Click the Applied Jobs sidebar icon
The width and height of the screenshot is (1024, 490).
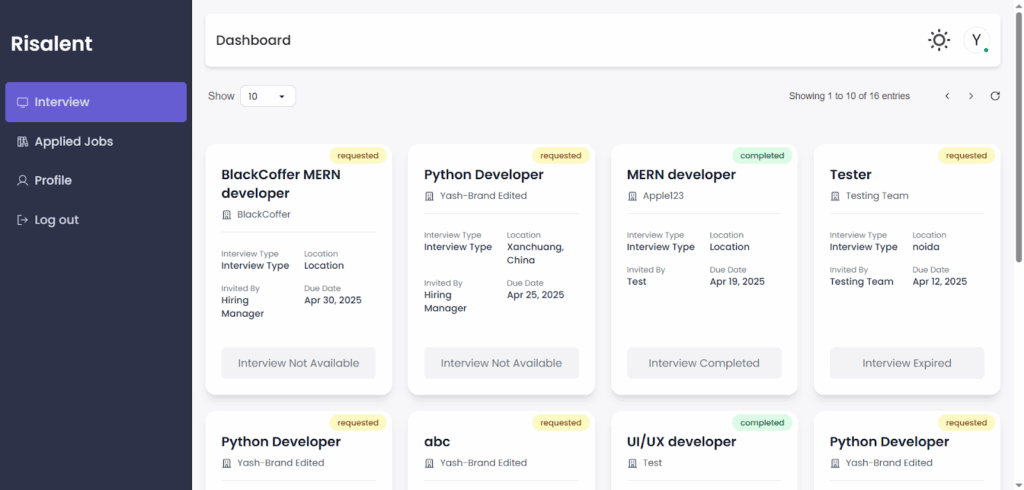(22, 142)
